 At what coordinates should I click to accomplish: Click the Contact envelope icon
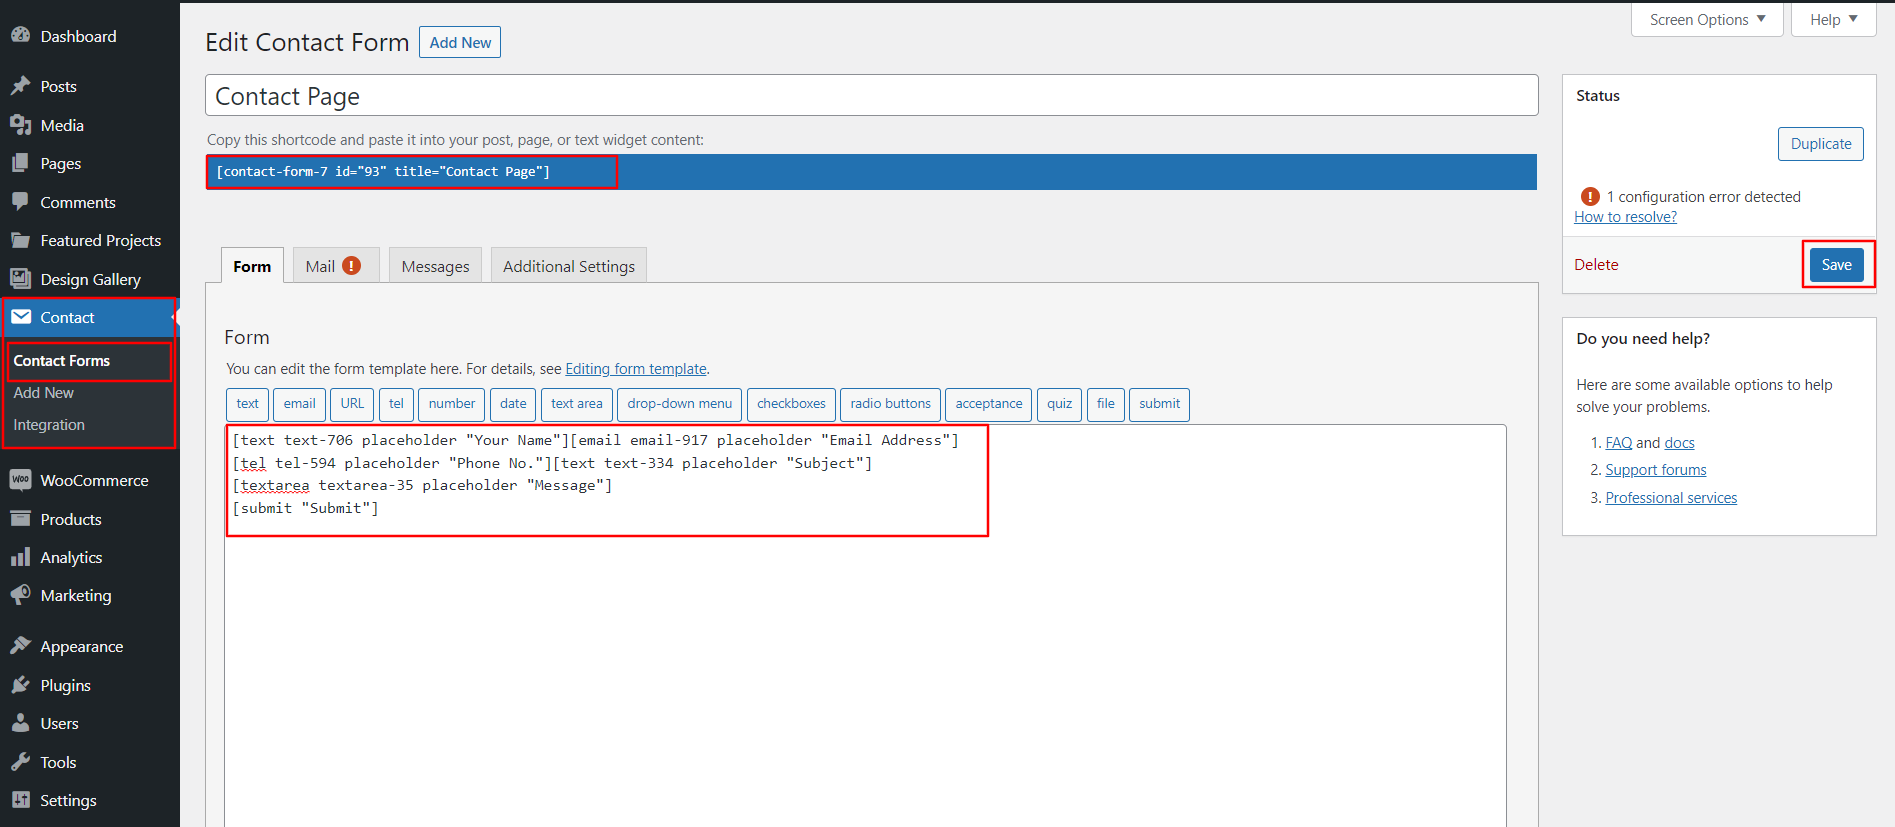pyautogui.click(x=20, y=317)
